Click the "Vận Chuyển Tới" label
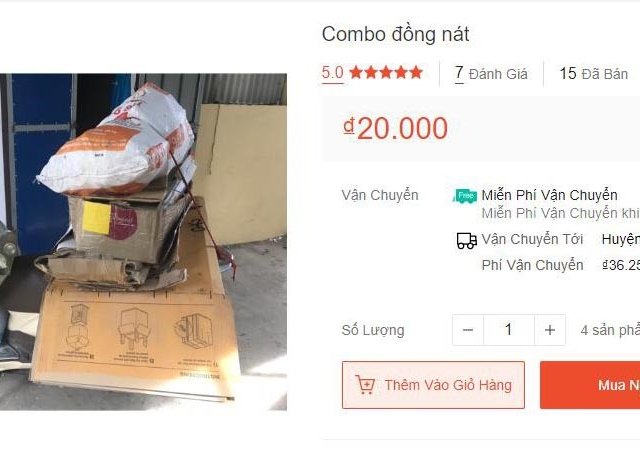This screenshot has width=640, height=462. pos(532,239)
